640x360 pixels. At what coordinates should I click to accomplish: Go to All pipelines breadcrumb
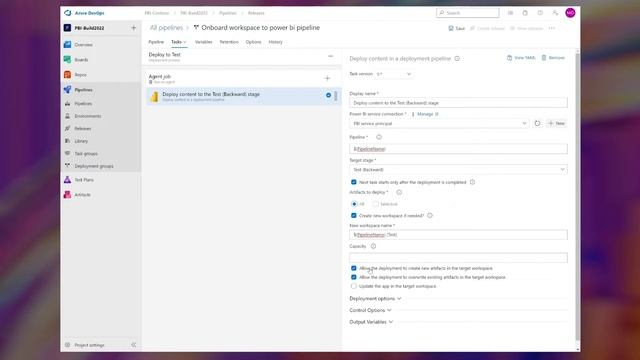(166, 28)
